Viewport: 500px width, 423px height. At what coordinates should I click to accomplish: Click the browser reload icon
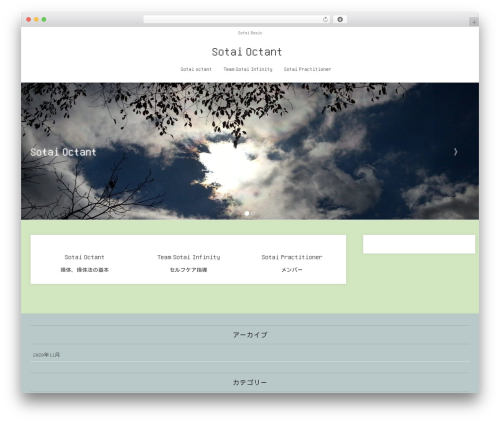click(325, 19)
